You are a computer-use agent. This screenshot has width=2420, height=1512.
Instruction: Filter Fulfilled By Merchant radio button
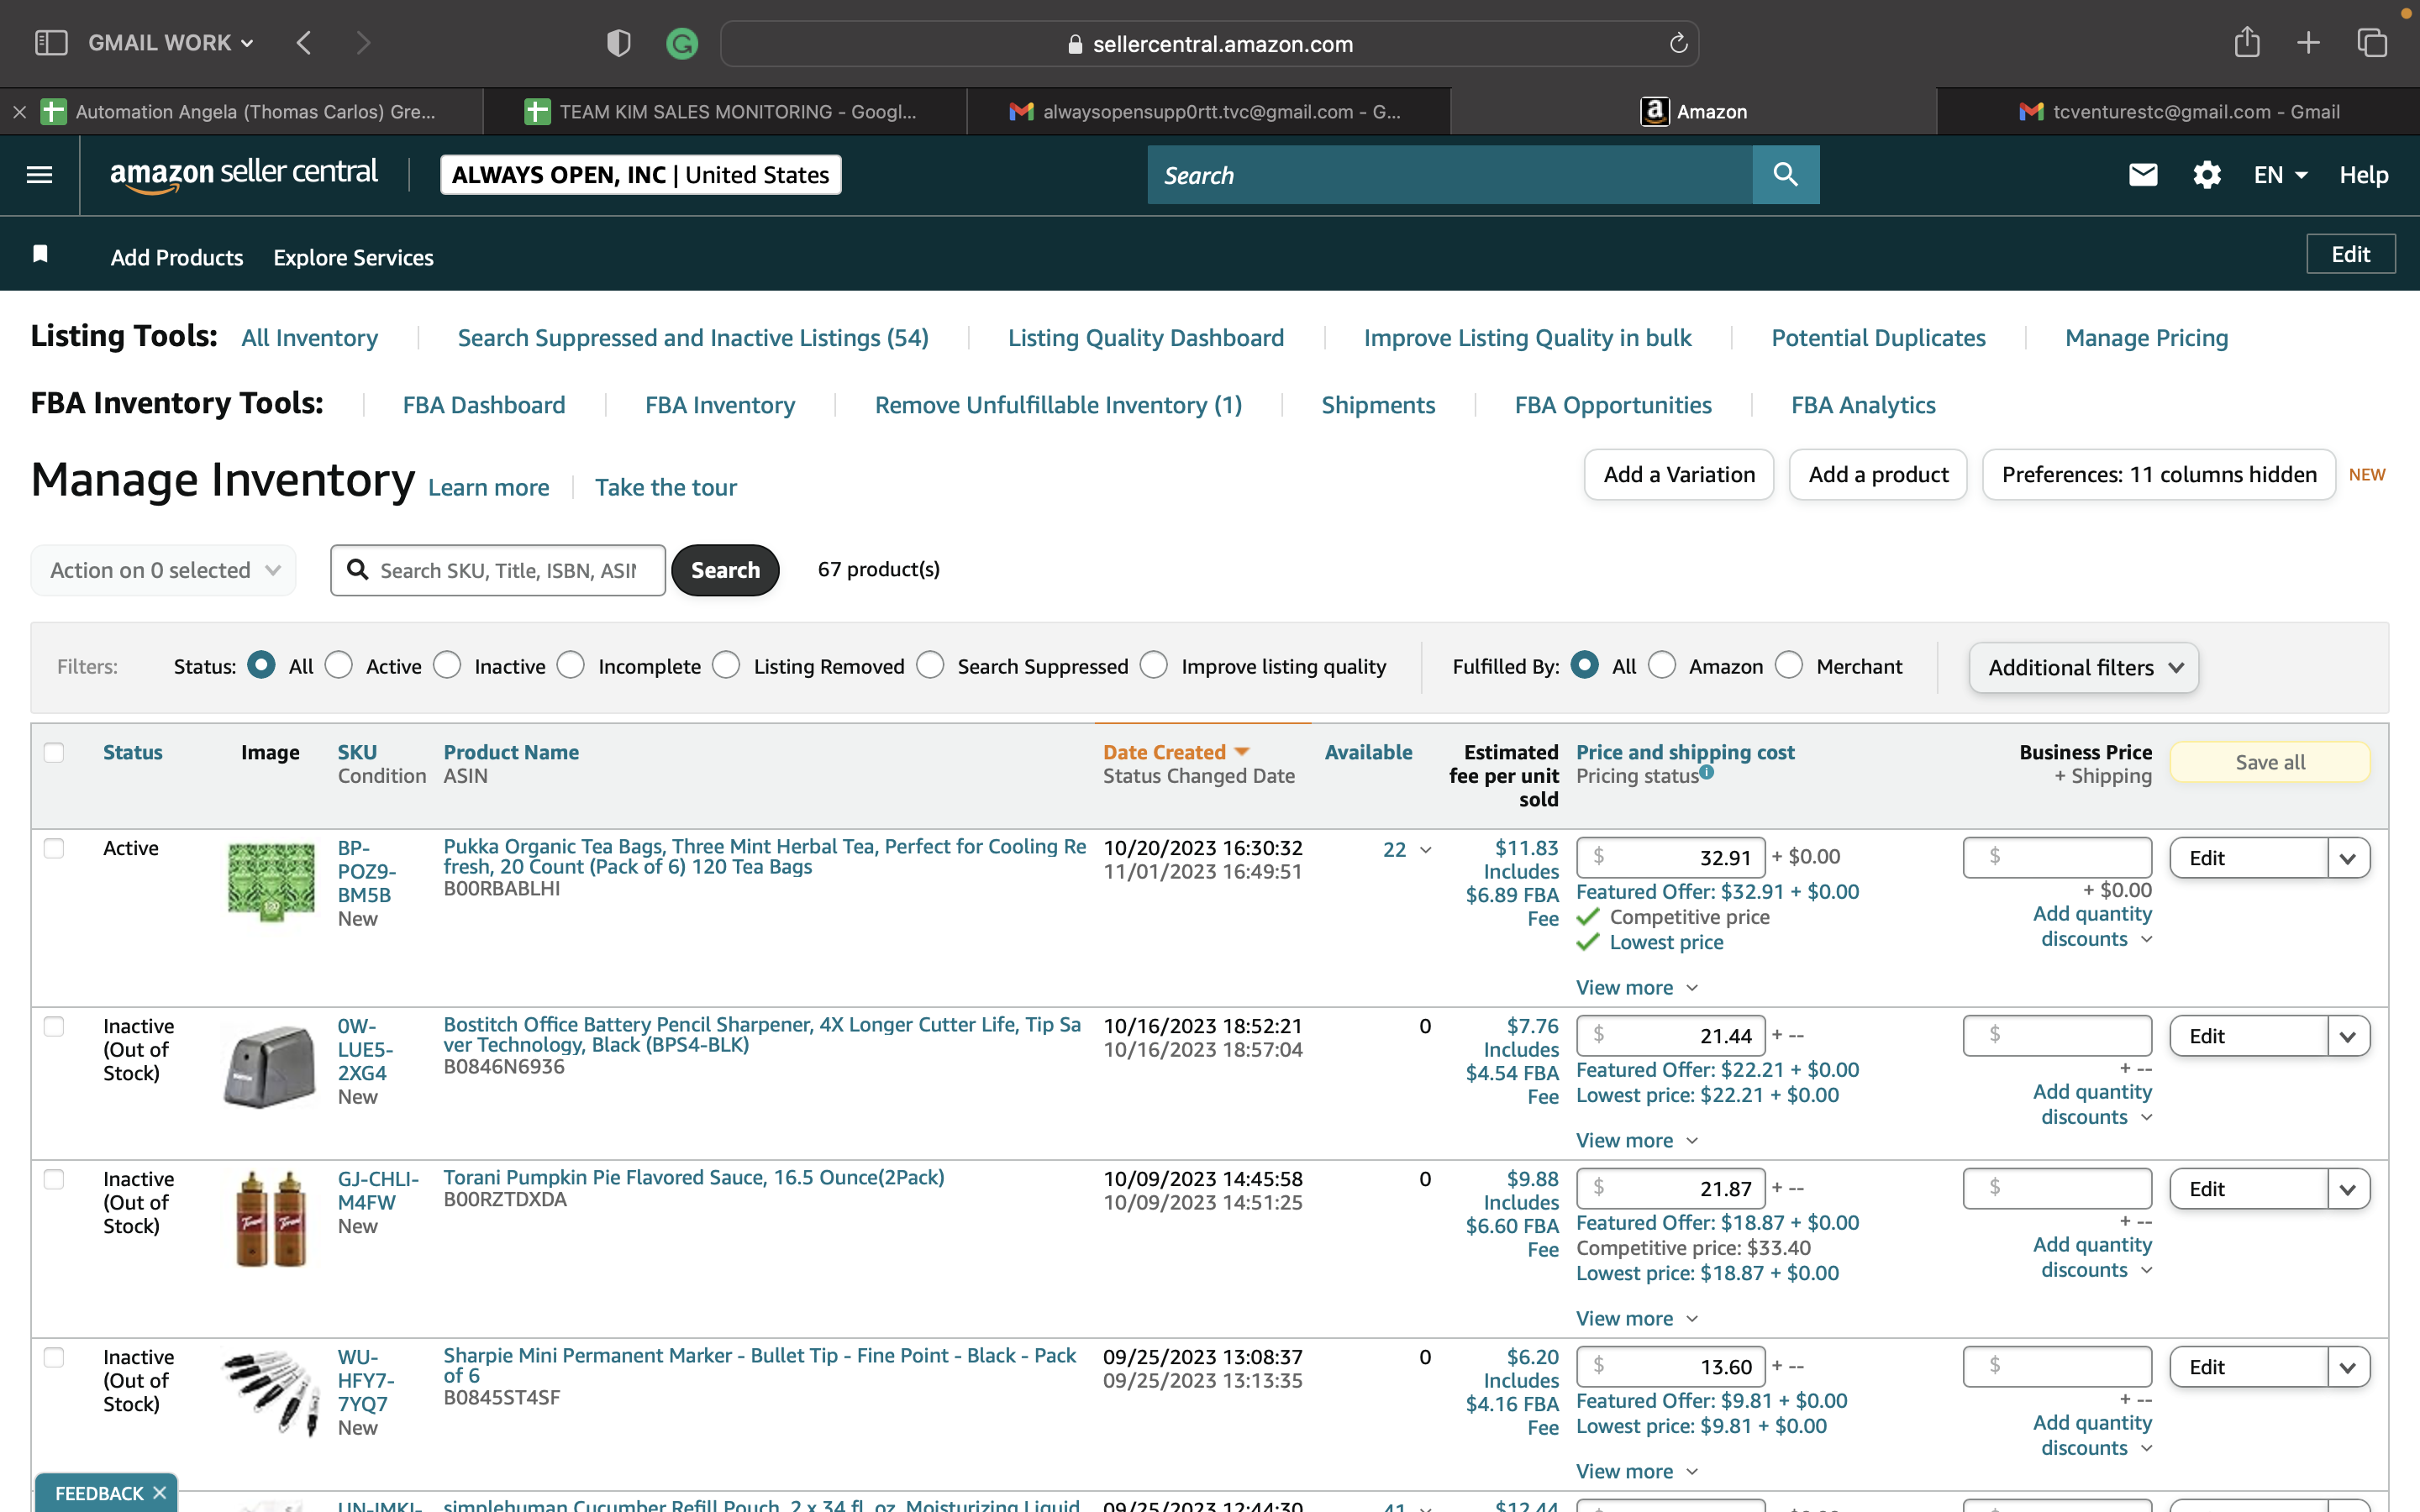click(1789, 665)
